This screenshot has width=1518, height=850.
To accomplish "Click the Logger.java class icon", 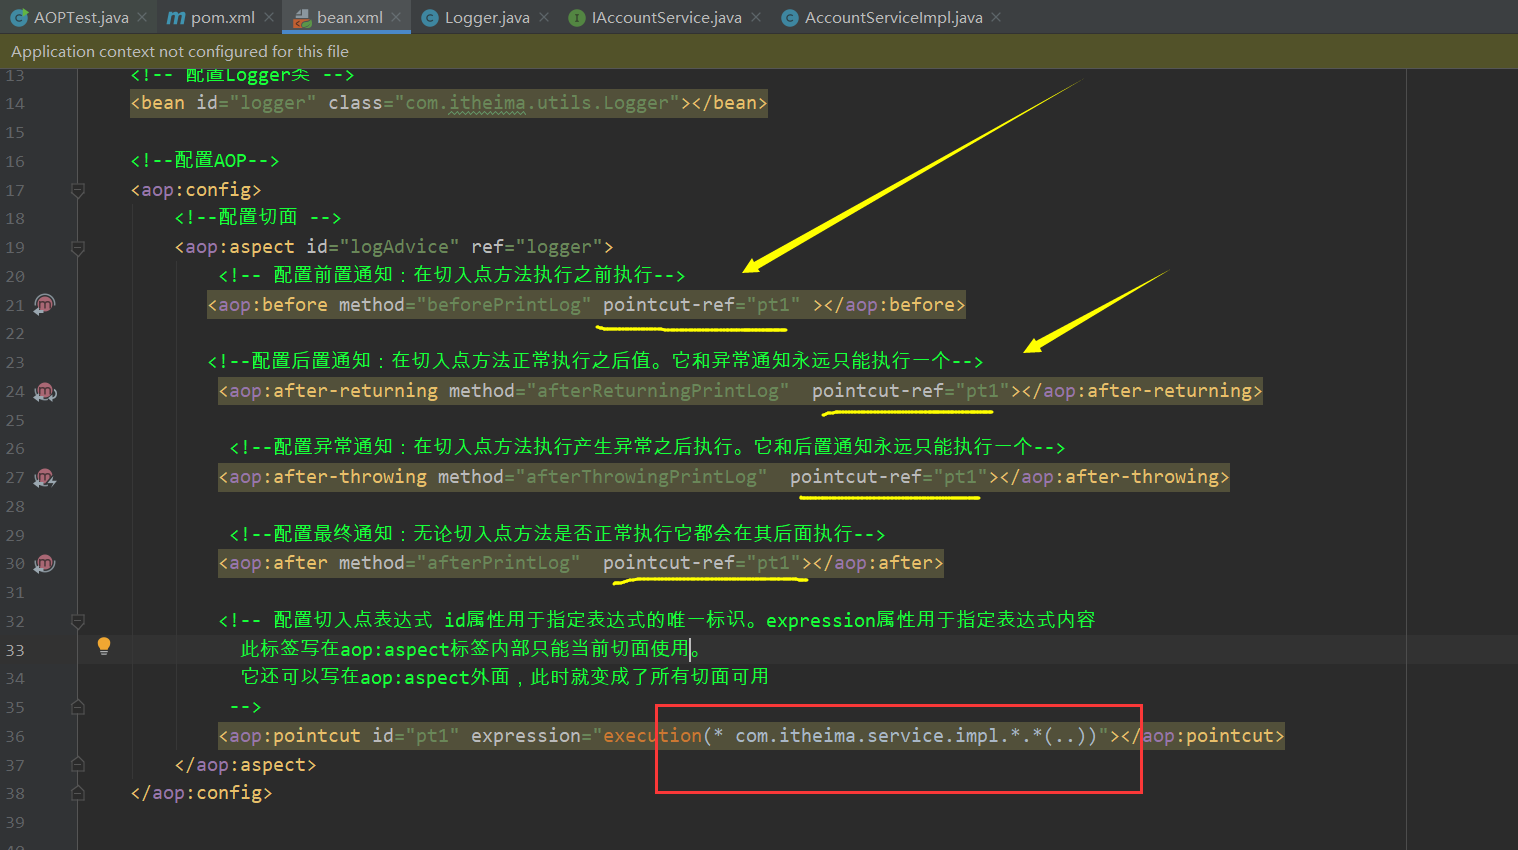I will click(x=430, y=17).
